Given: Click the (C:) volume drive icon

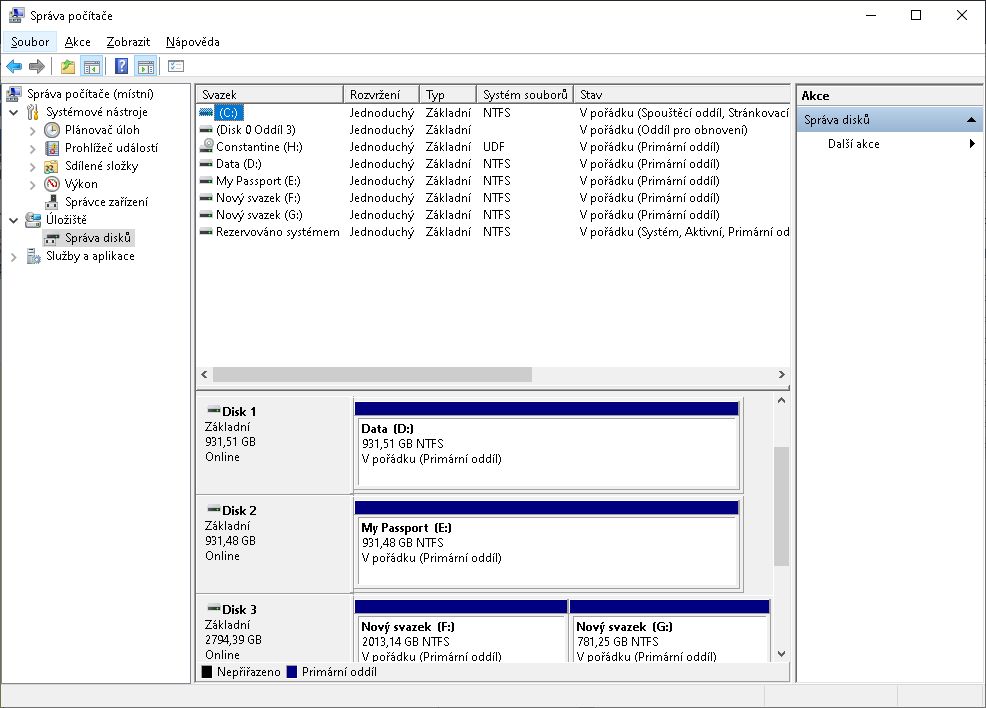Looking at the screenshot, I should 206,113.
